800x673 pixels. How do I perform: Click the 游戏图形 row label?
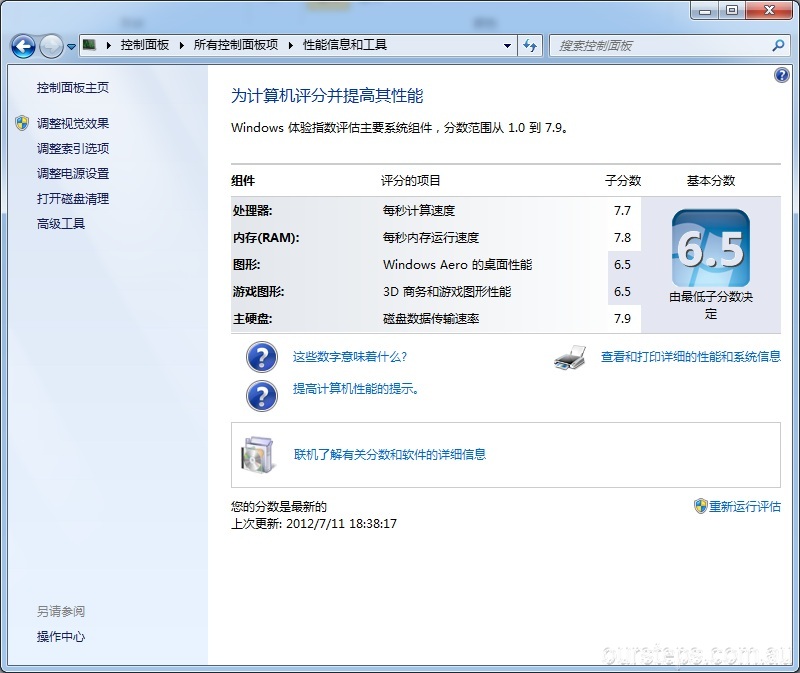[x=258, y=291]
